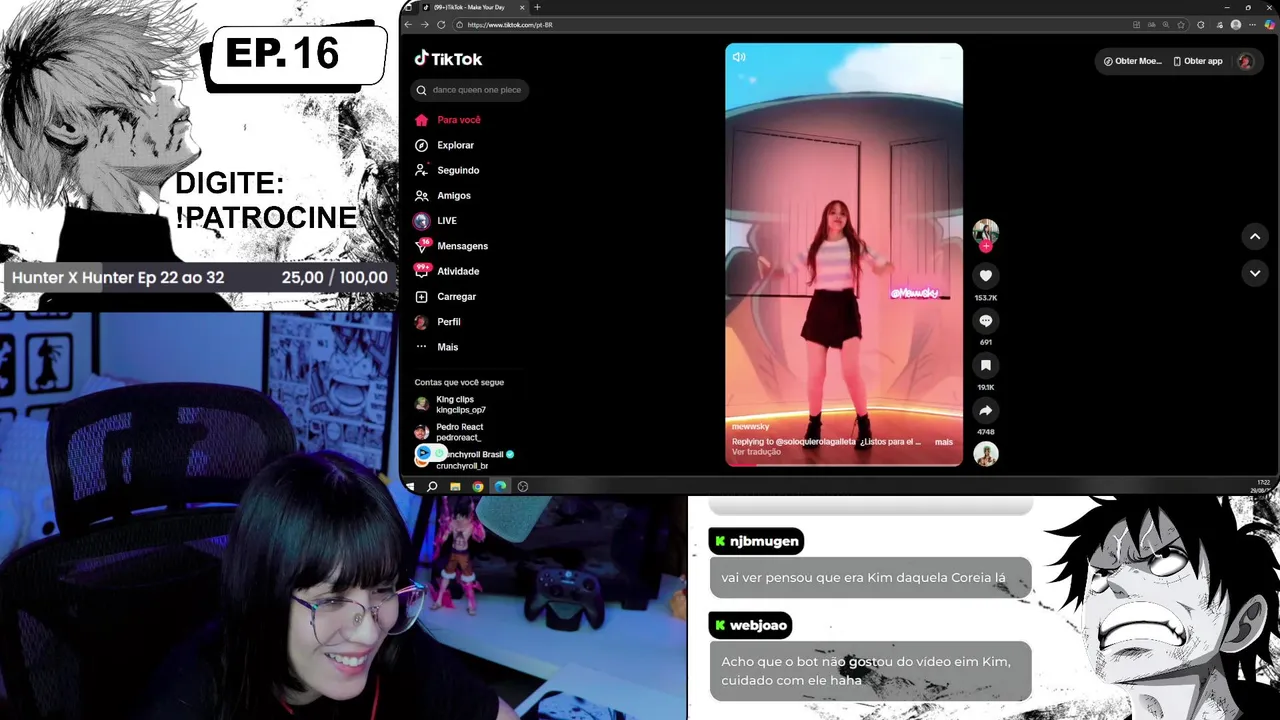Save video with bookmark icon
The image size is (1280, 720).
tap(985, 366)
